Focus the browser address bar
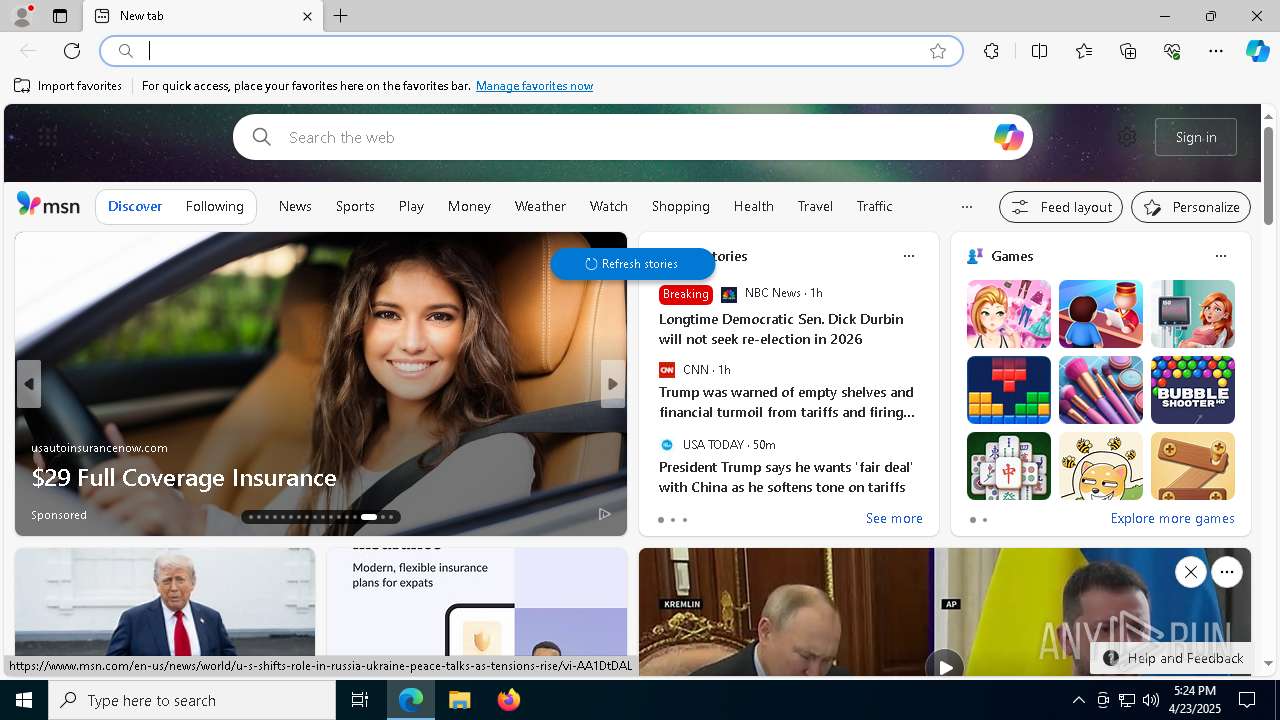1280x720 pixels. pos(530,51)
